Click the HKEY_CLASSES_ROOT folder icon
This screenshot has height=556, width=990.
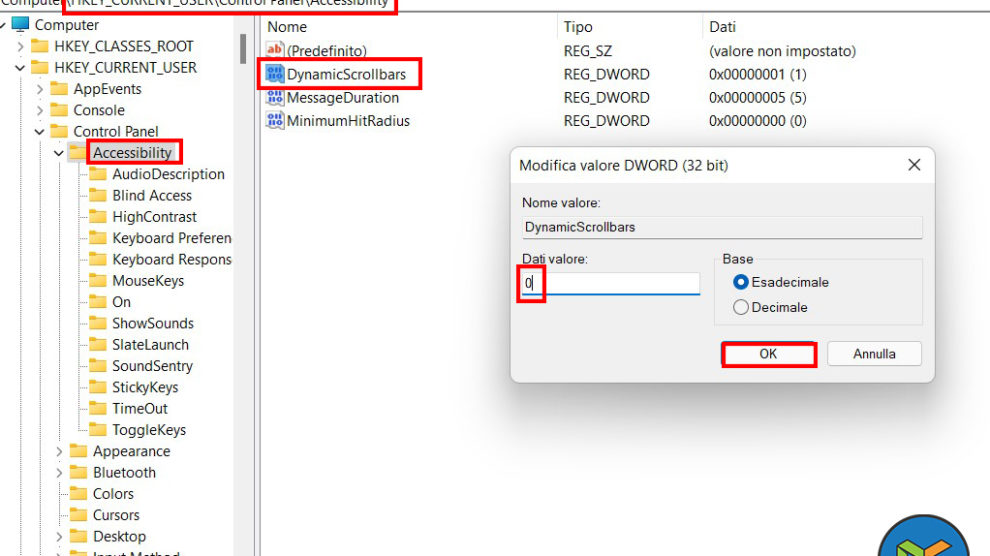pos(40,45)
